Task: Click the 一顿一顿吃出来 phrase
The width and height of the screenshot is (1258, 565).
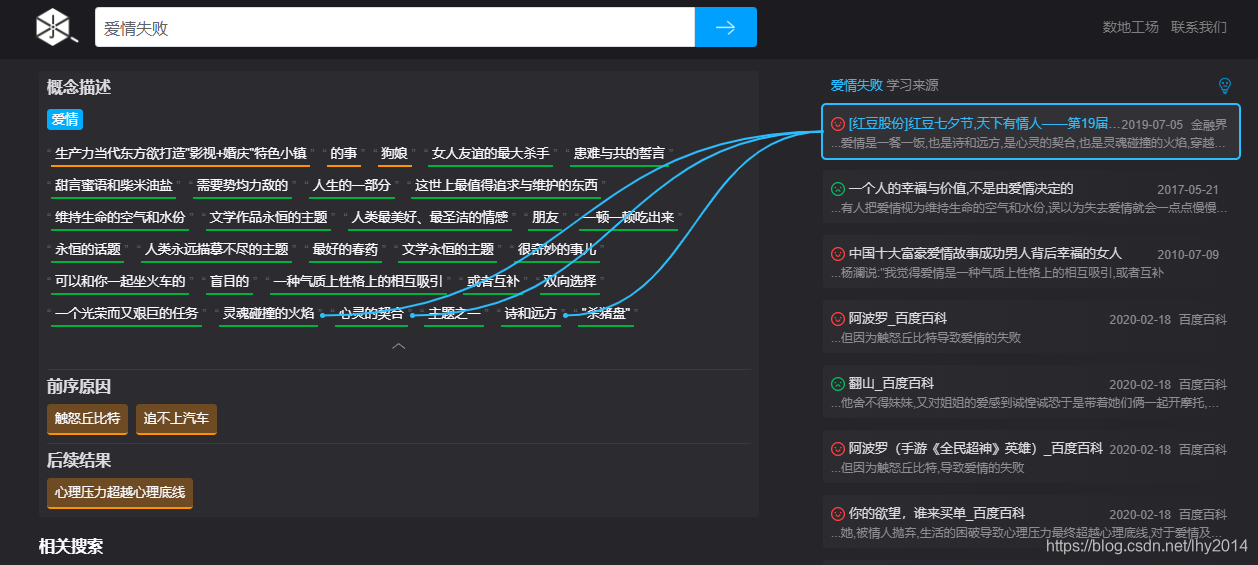Action: [628, 218]
